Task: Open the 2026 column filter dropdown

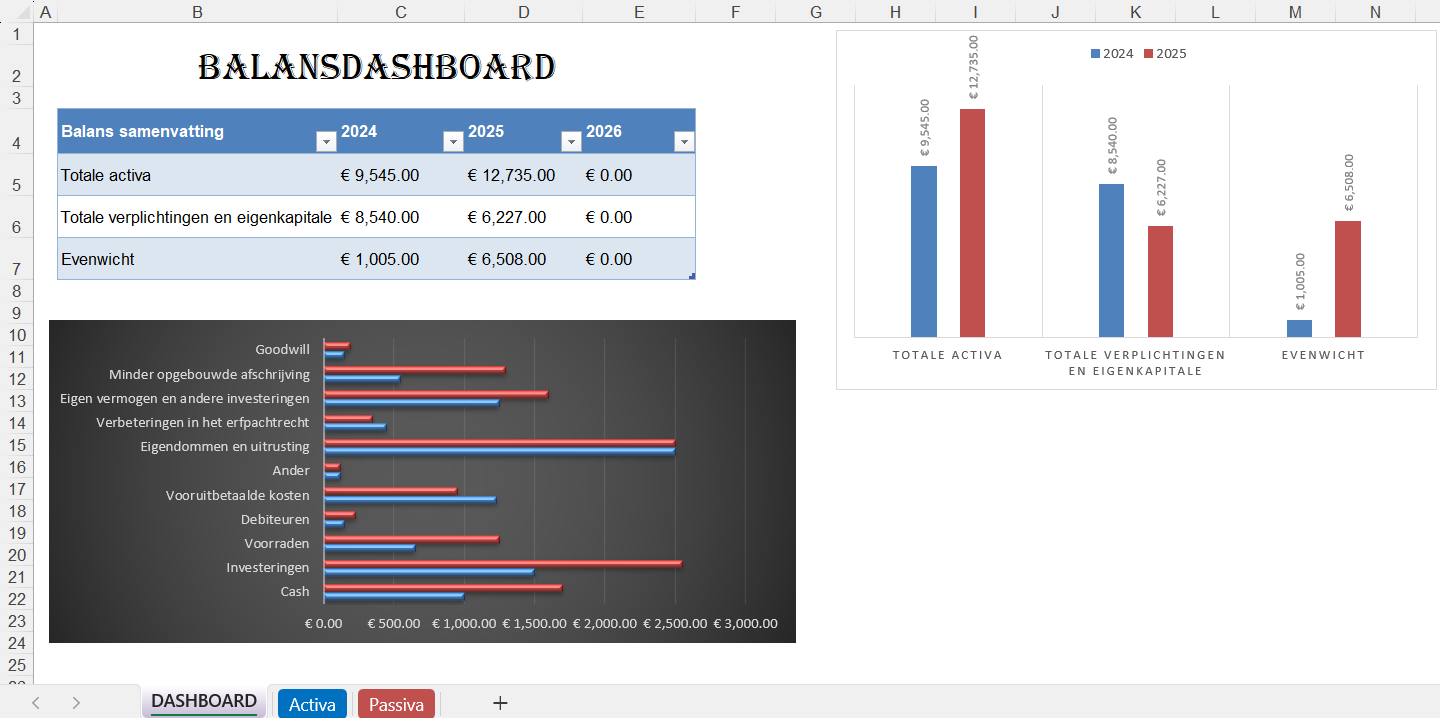Action: coord(684,141)
